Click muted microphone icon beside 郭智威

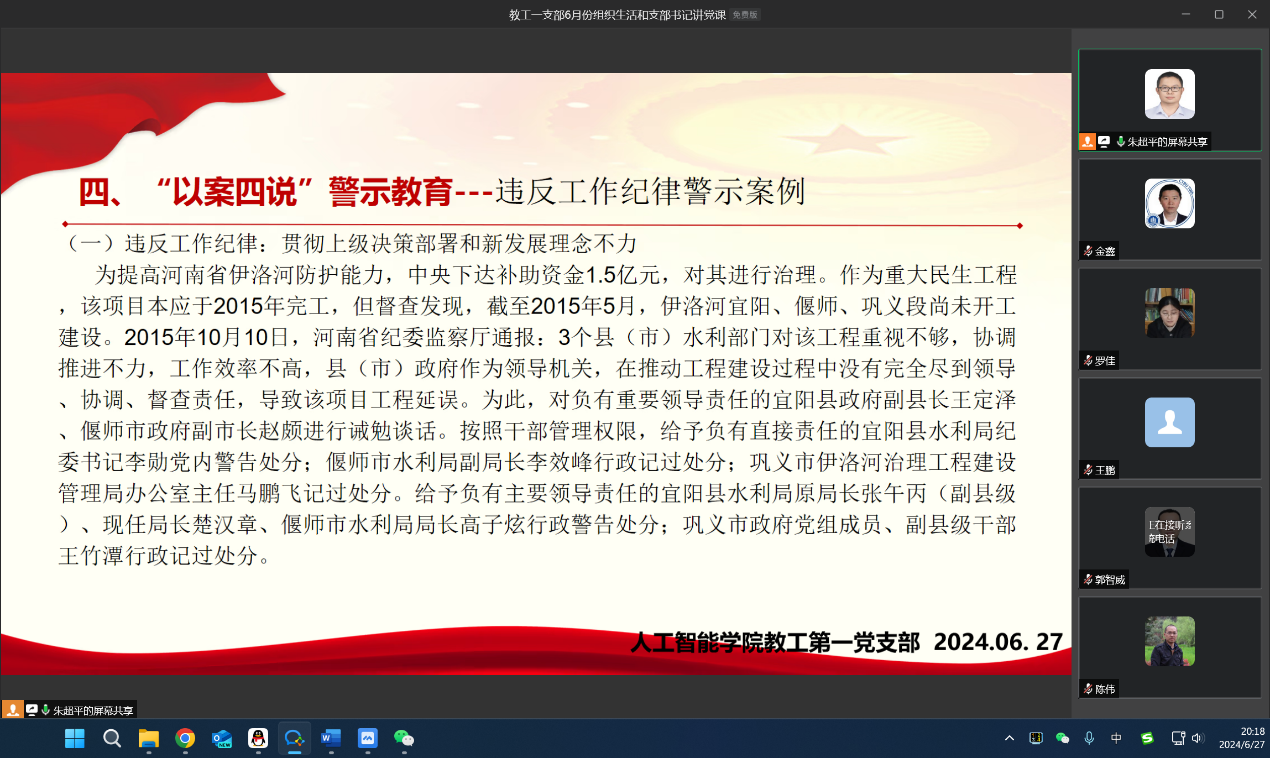[1087, 580]
